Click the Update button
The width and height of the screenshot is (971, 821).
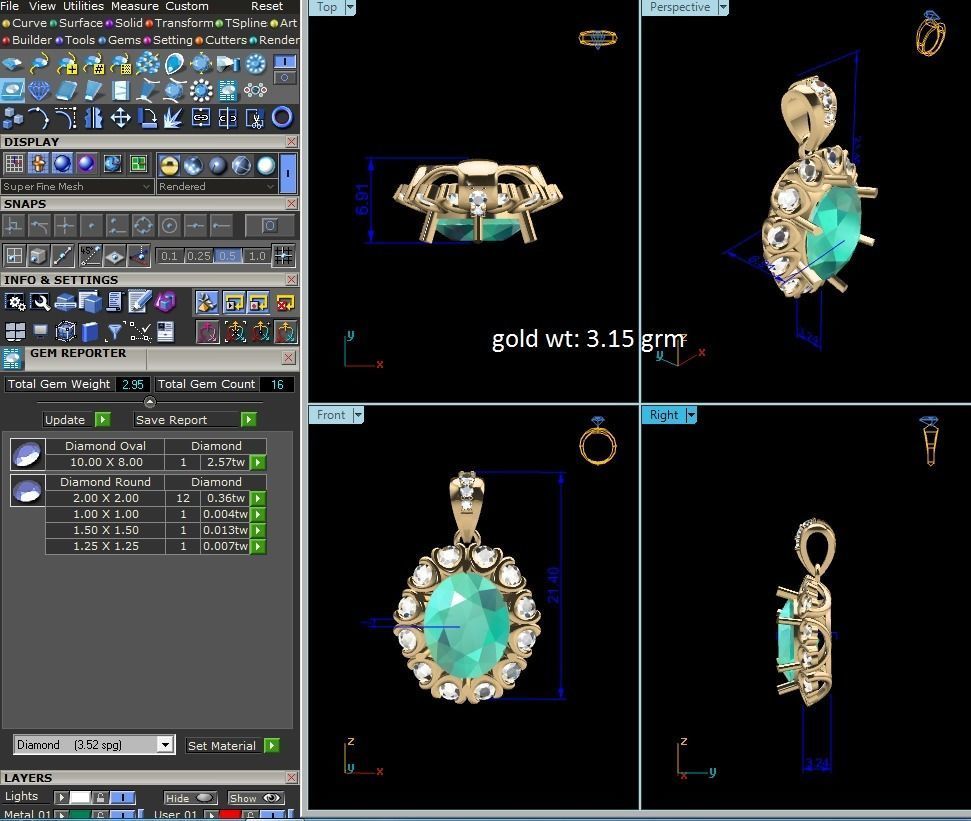pyautogui.click(x=76, y=420)
